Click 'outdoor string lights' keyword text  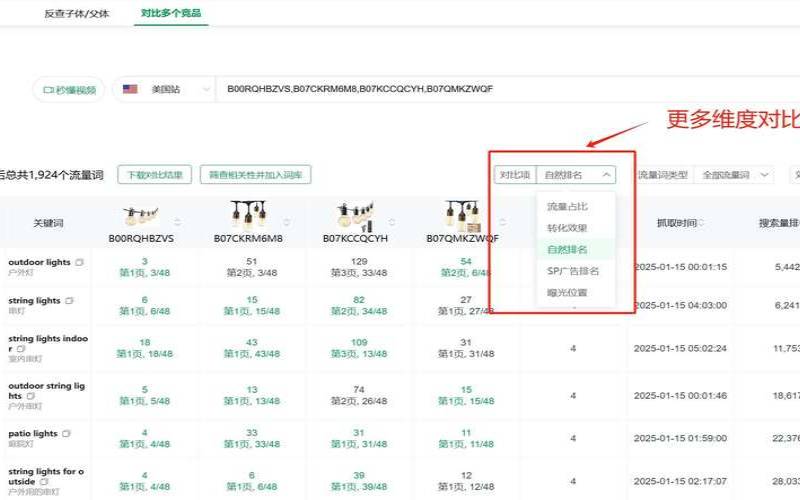[46, 391]
